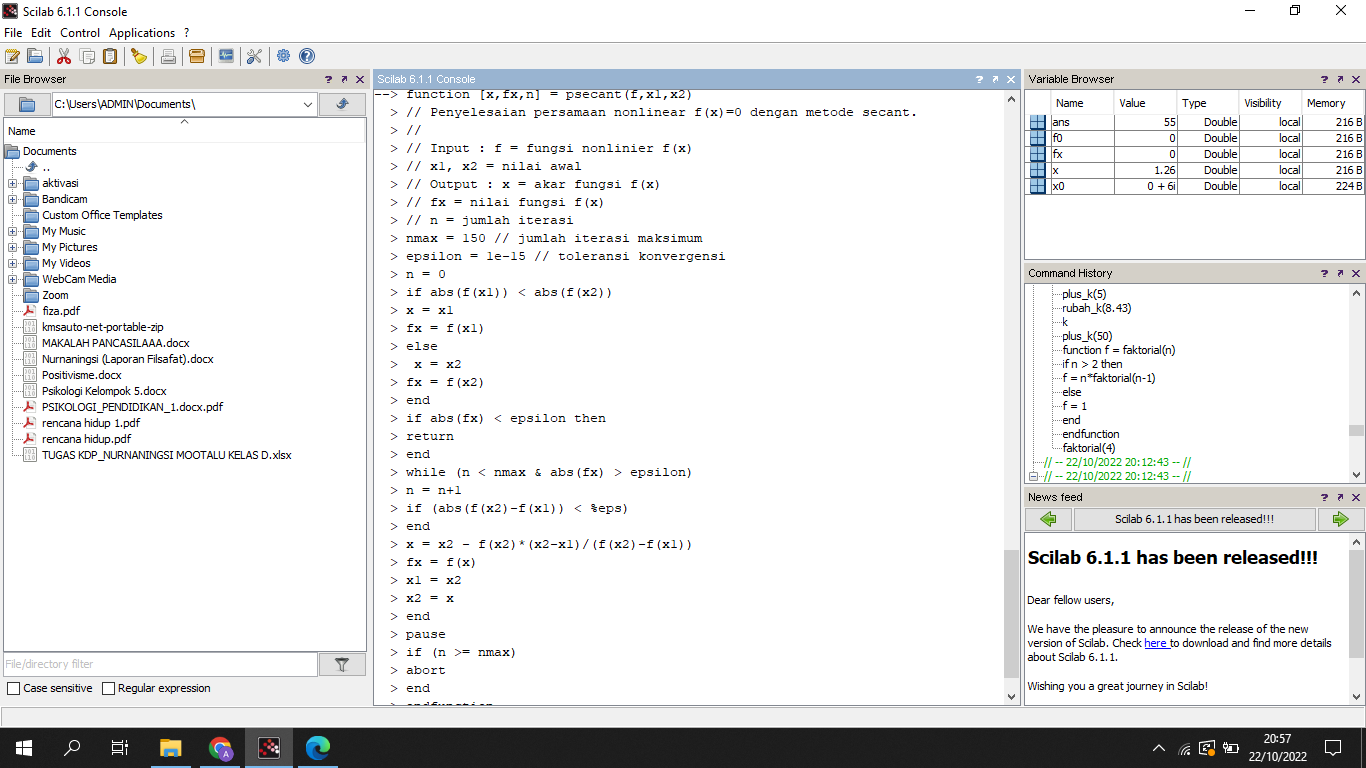Open help for File Browser panel
1366x768 pixels.
pos(328,79)
